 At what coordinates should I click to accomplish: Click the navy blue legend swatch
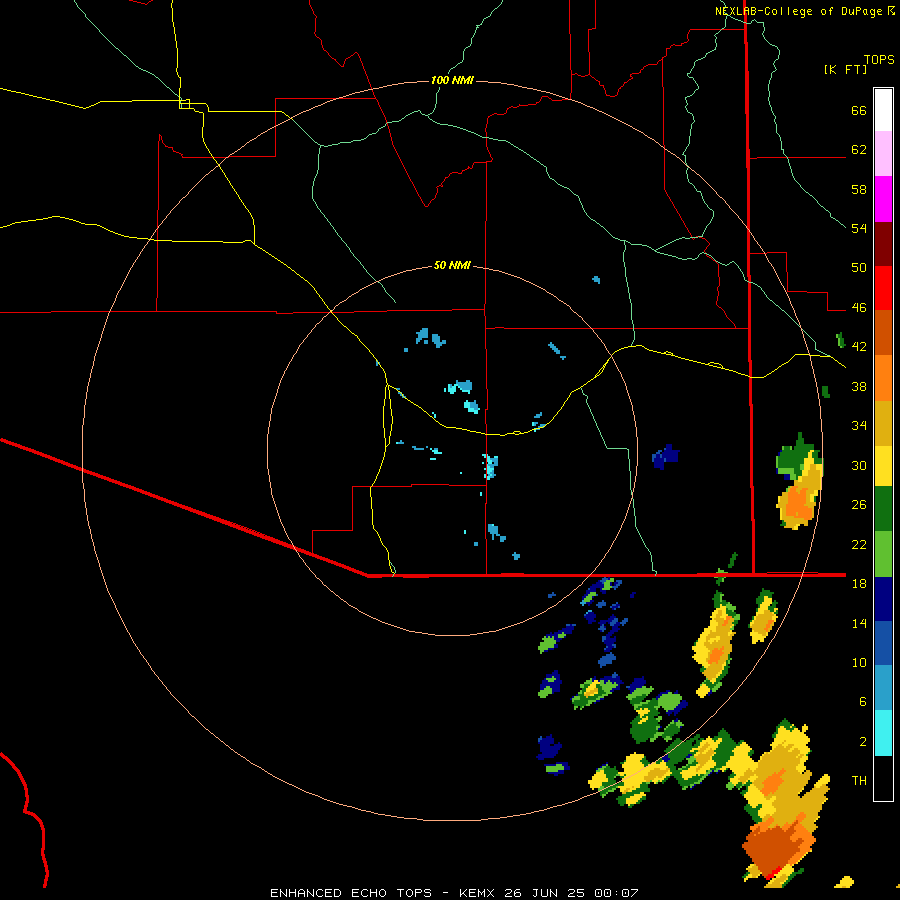pyautogui.click(x=883, y=599)
